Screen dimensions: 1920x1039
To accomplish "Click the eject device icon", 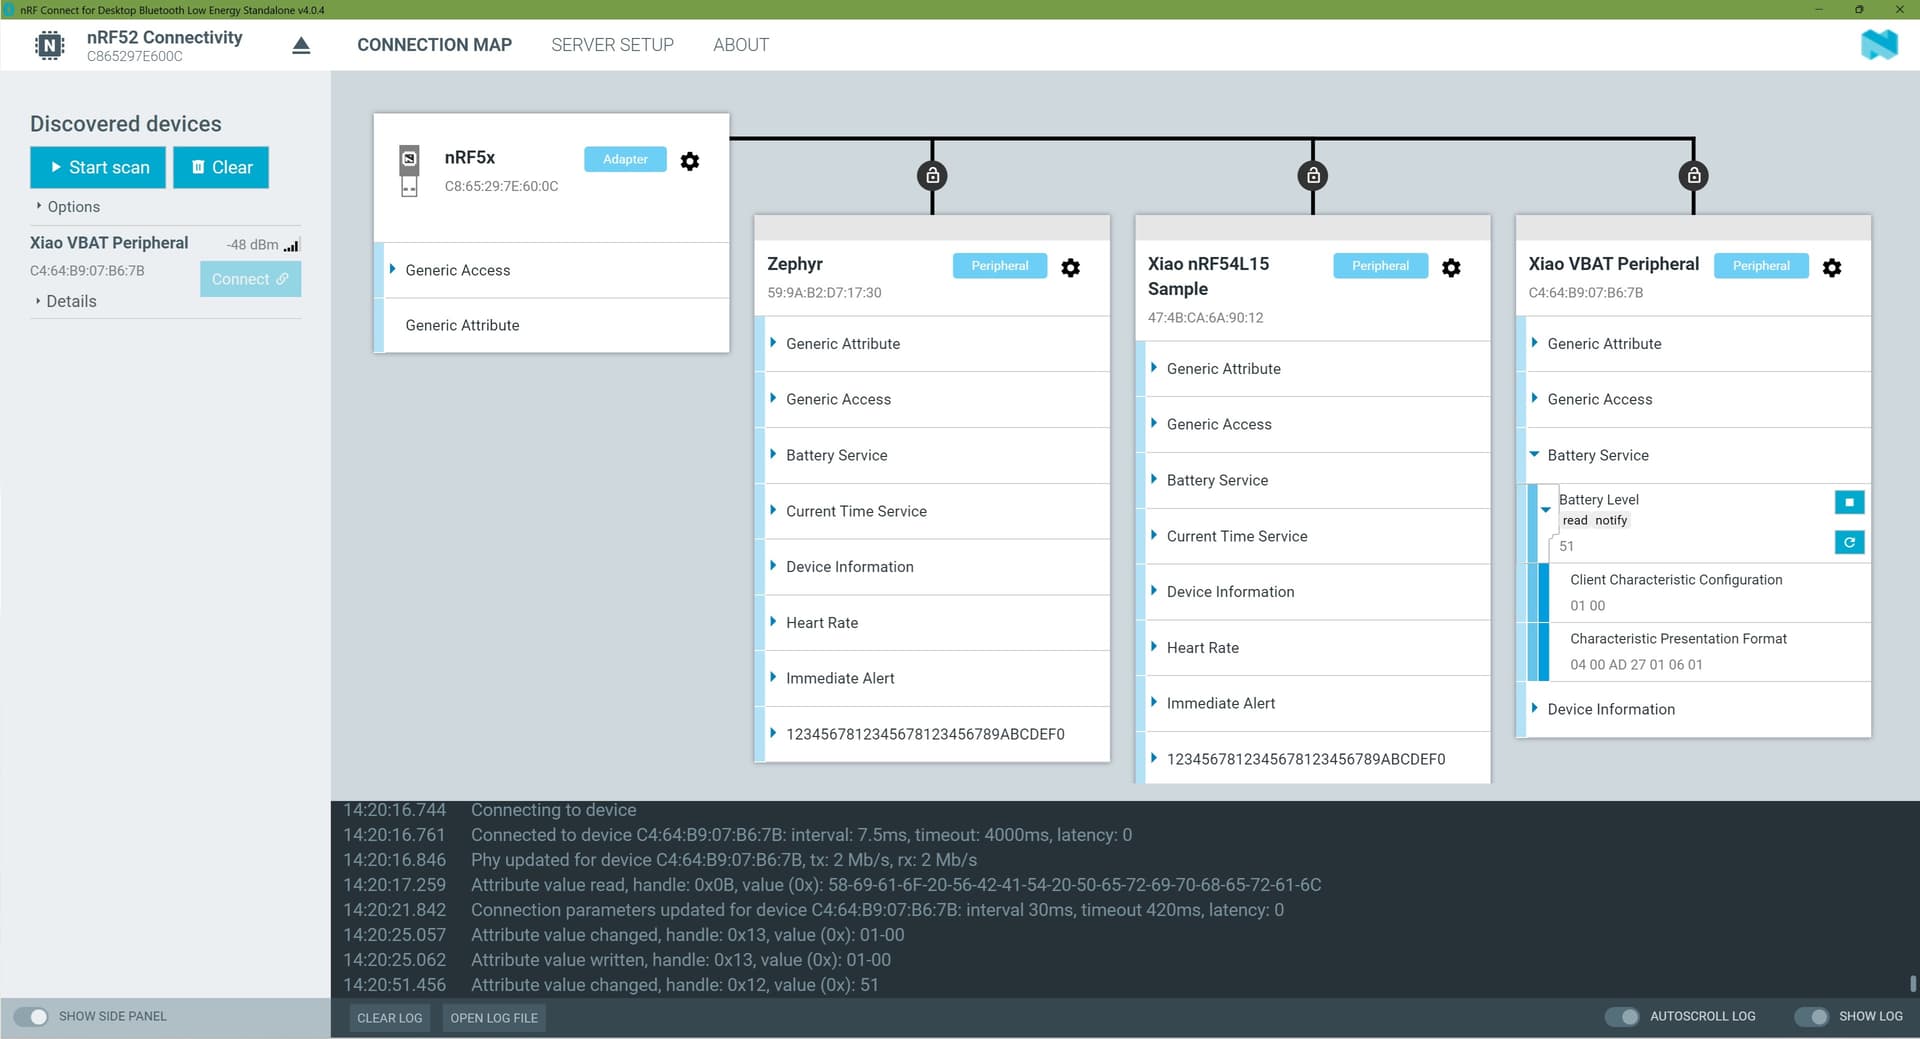I will coord(301,46).
